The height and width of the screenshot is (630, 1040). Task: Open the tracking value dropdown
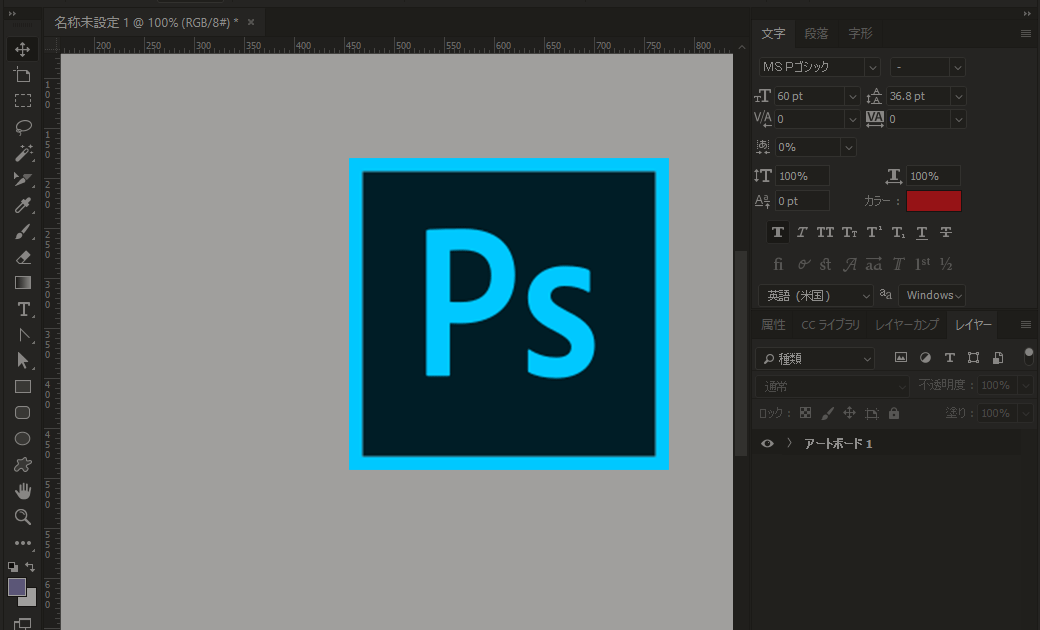point(958,119)
